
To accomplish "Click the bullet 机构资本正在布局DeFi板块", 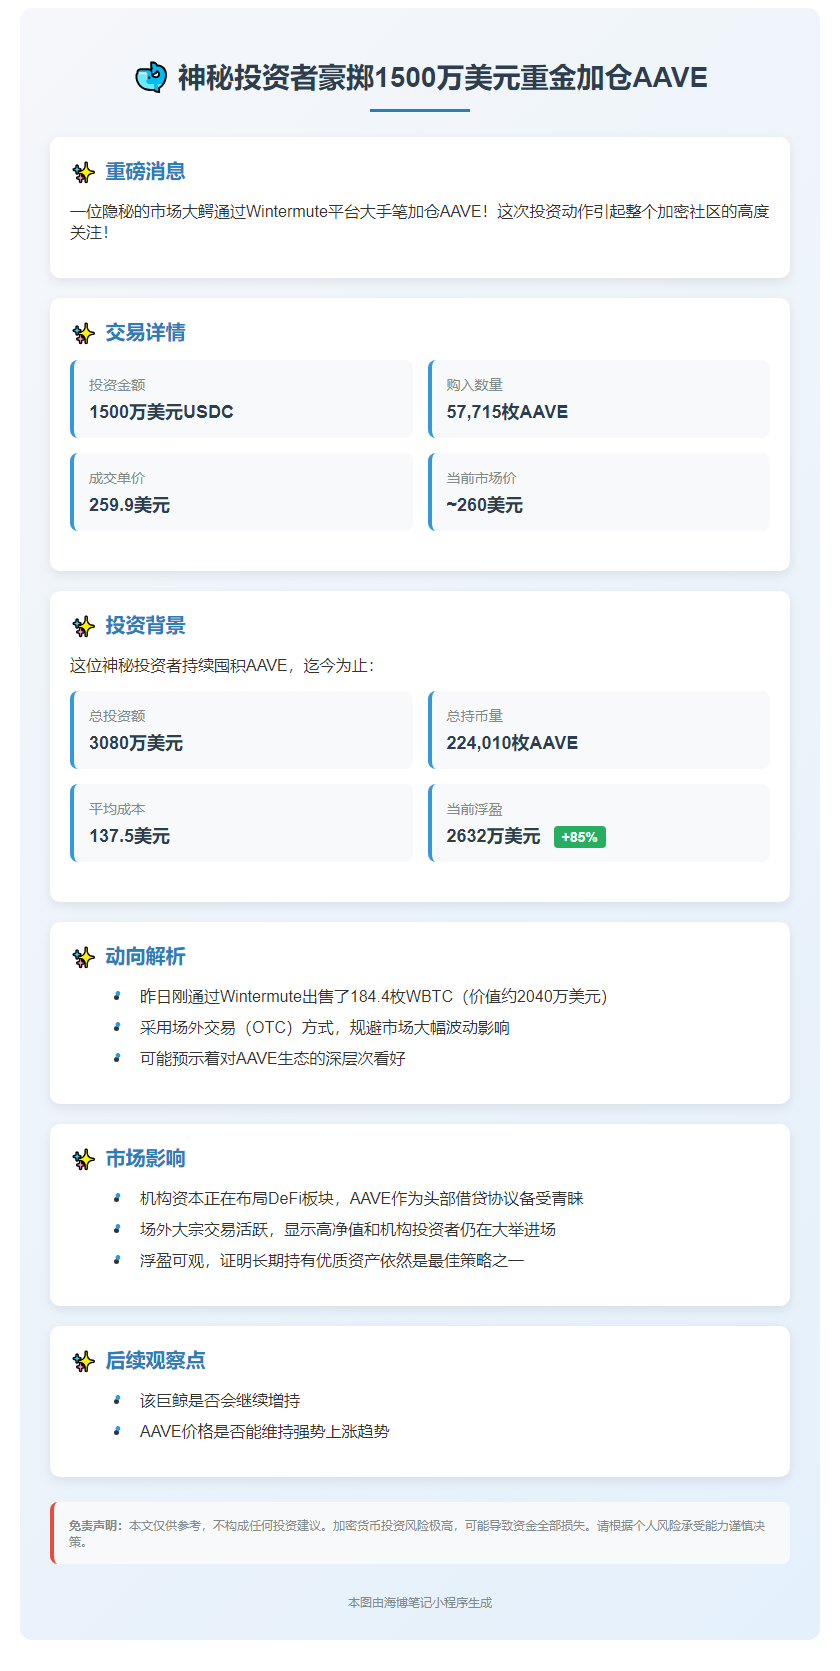I will pos(362,1198).
